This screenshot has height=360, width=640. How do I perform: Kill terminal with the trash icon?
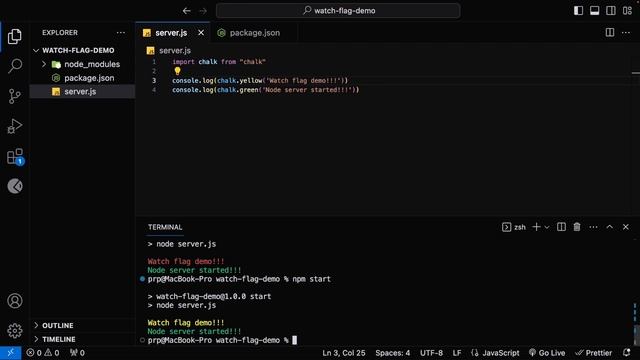point(577,227)
